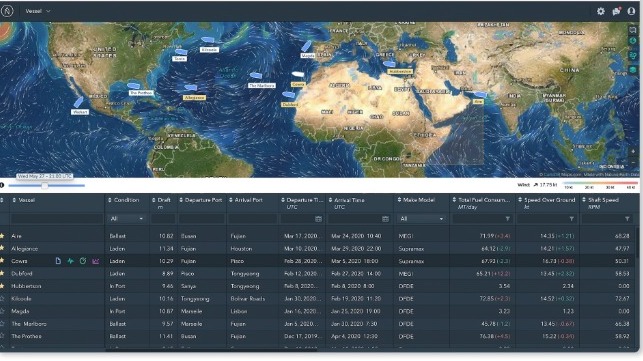Screen dimensions: 643x361
Task: Click the map legend icon at top of map sidebar
Action: coord(633,30)
